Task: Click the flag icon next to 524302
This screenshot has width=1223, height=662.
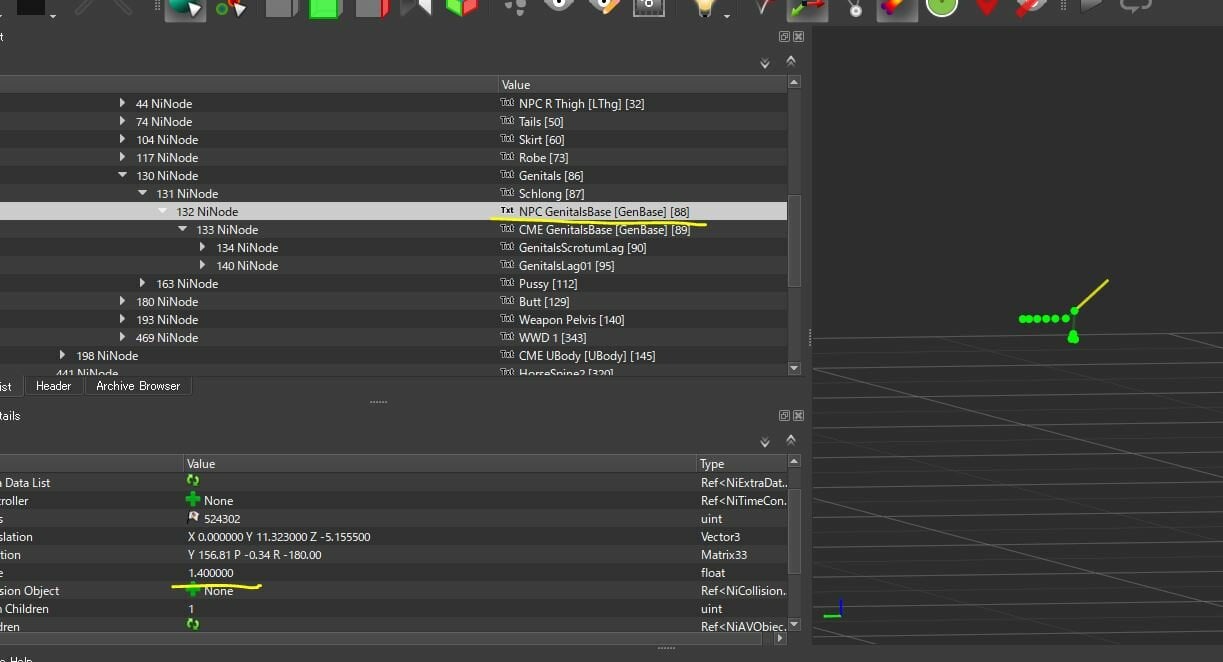Action: pyautogui.click(x=193, y=518)
